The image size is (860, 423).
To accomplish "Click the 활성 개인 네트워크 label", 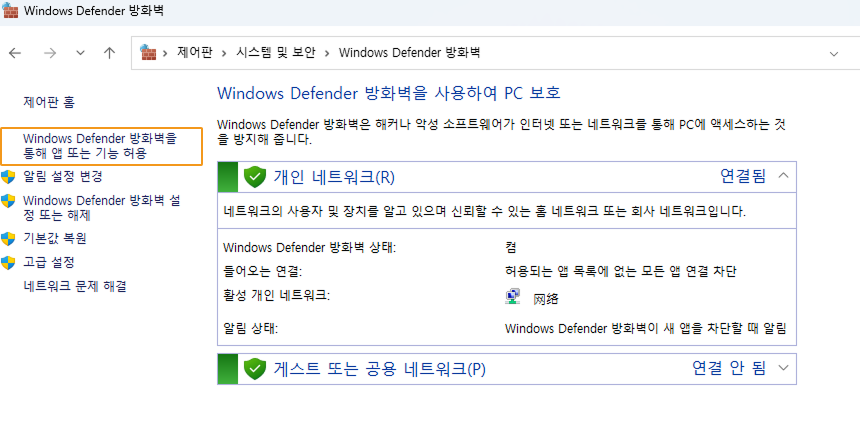I will 276,296.
